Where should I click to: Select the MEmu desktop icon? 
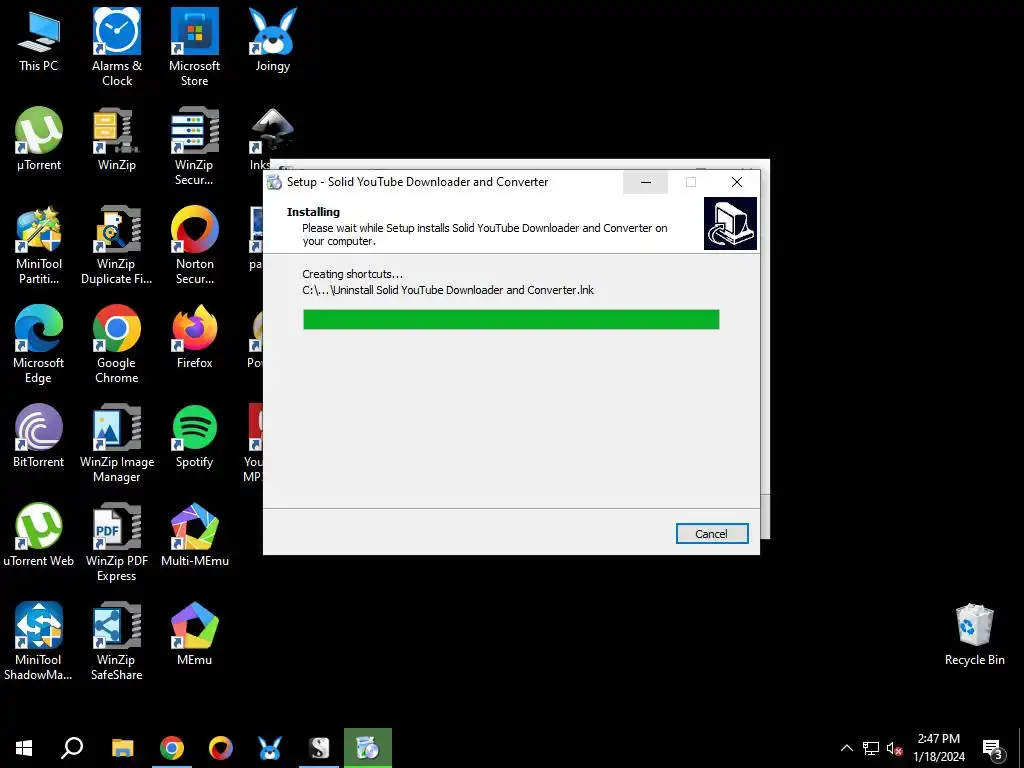point(195,633)
